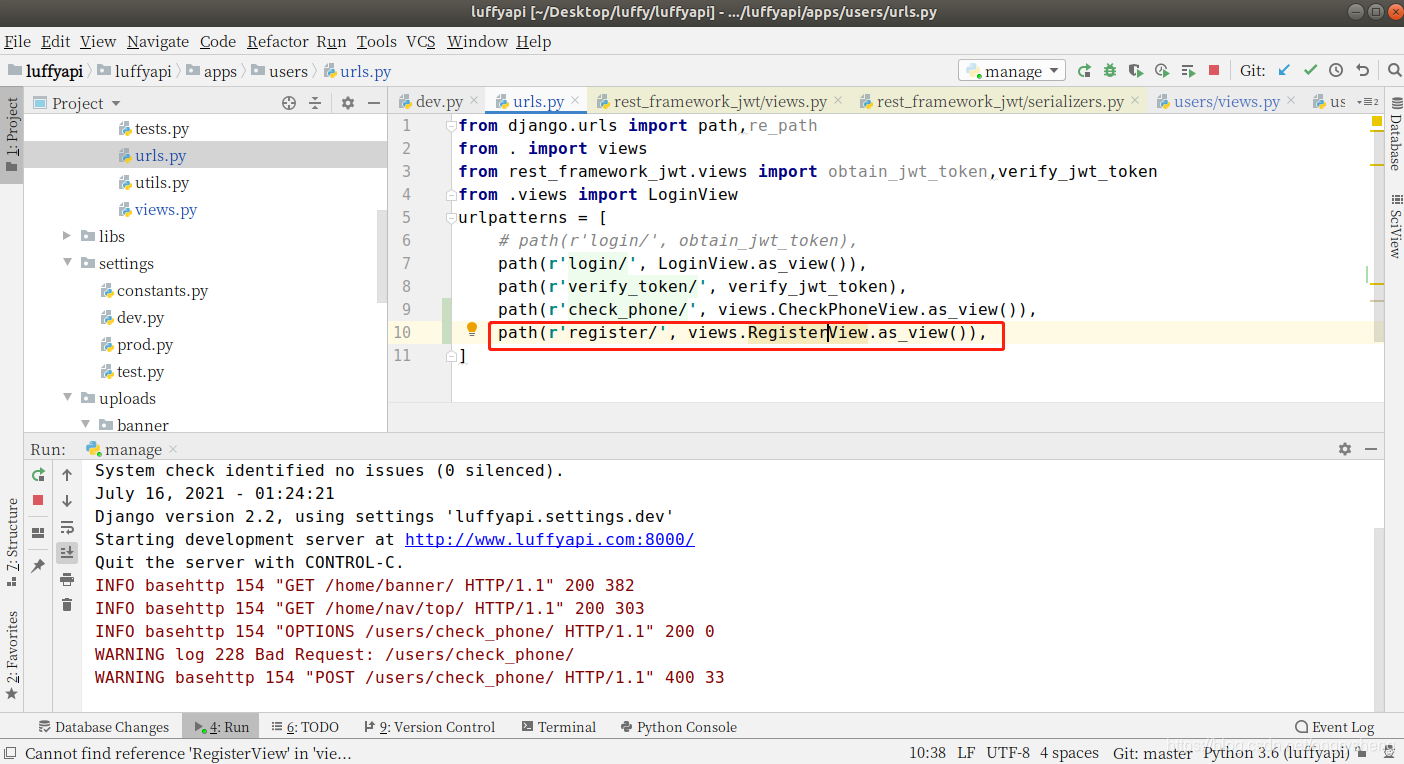This screenshot has width=1404, height=764.
Task: Update project with Git blue arrow
Action: (x=1284, y=71)
